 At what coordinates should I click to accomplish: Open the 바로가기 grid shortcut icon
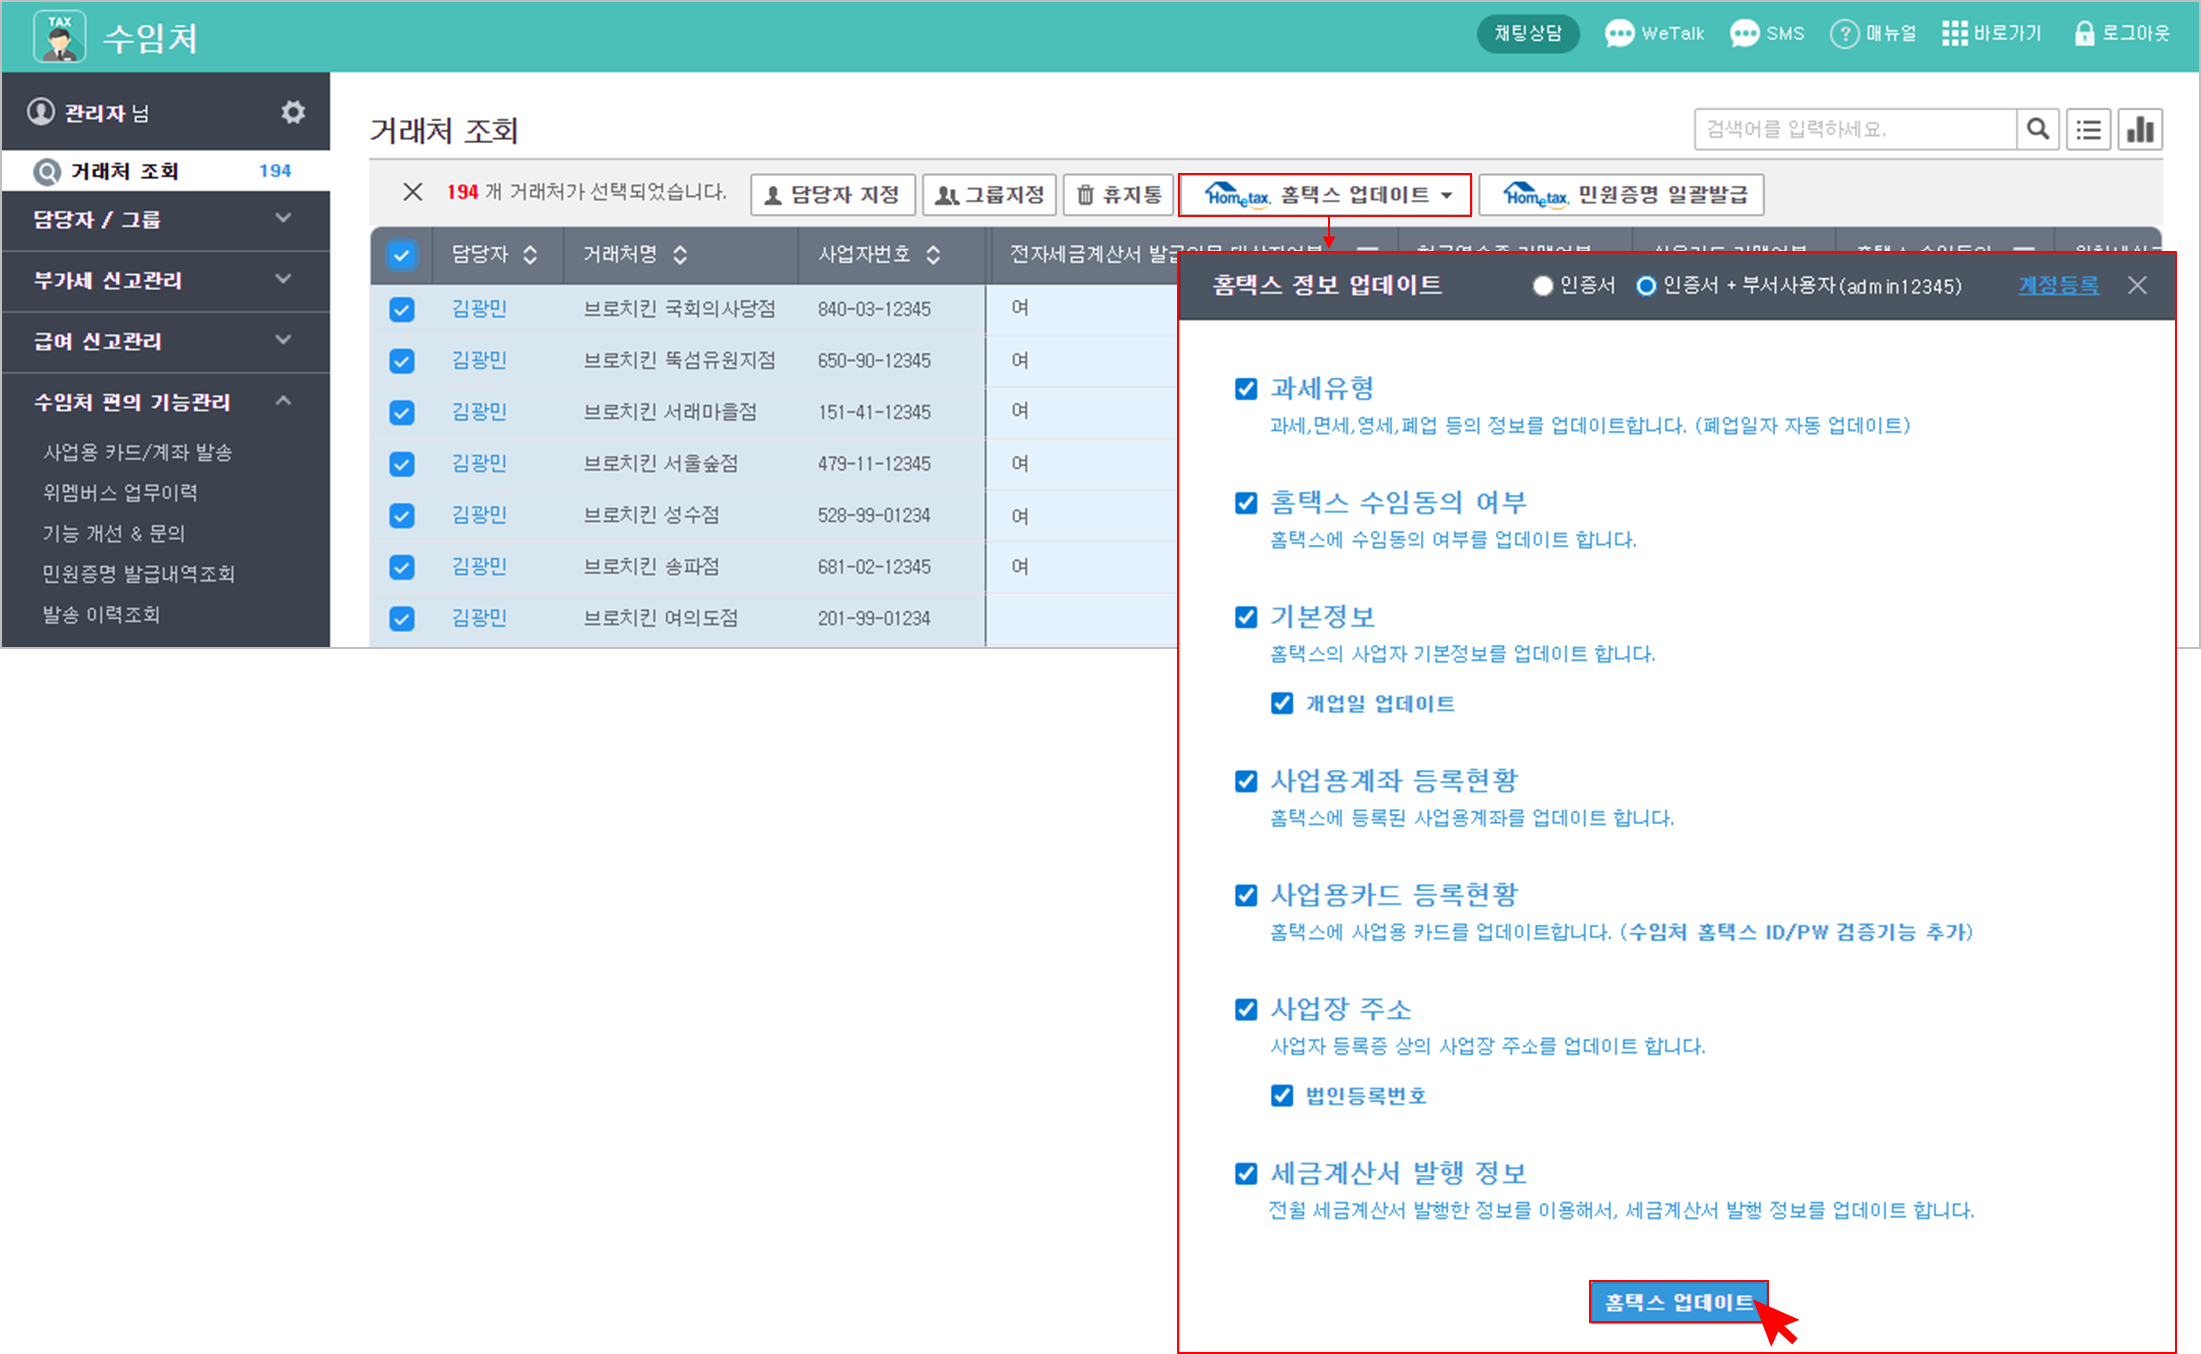(x=1954, y=34)
